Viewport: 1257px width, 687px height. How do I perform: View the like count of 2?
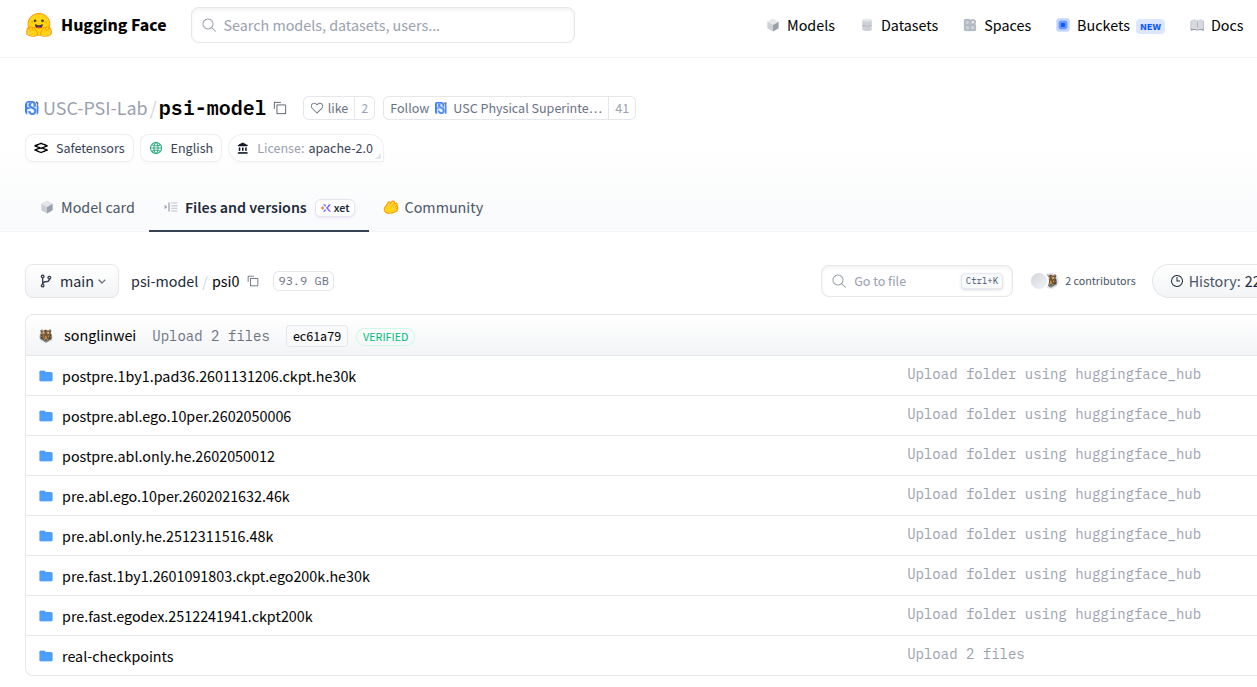point(365,108)
